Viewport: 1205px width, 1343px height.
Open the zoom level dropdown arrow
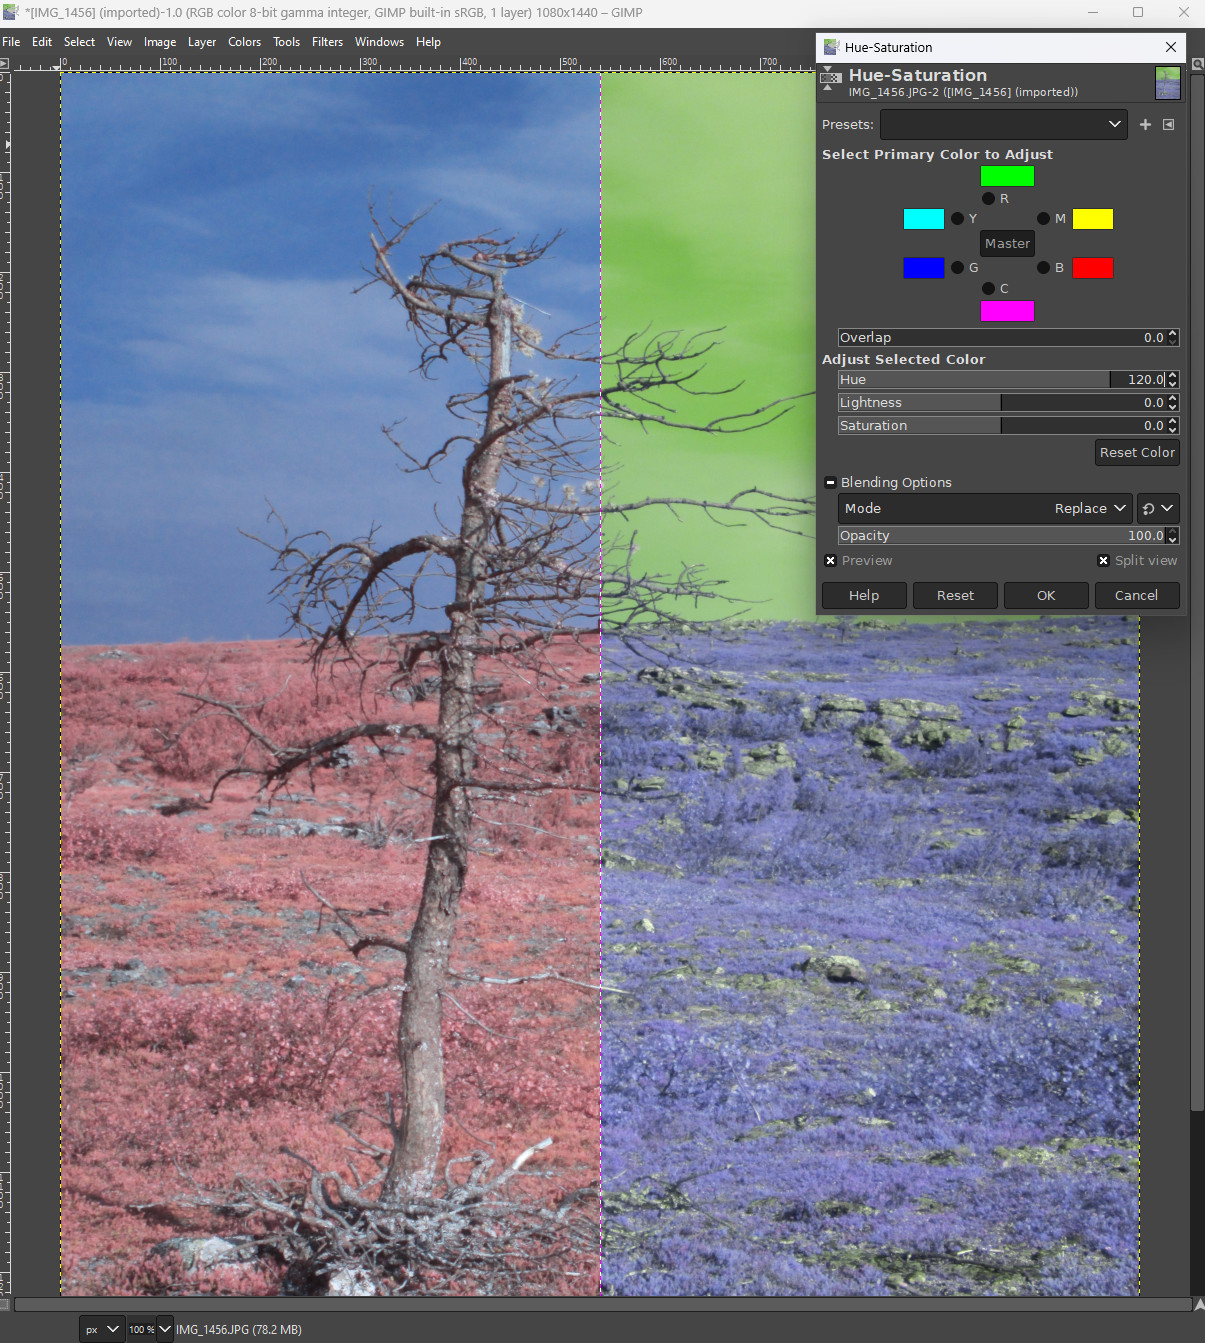pyautogui.click(x=165, y=1329)
